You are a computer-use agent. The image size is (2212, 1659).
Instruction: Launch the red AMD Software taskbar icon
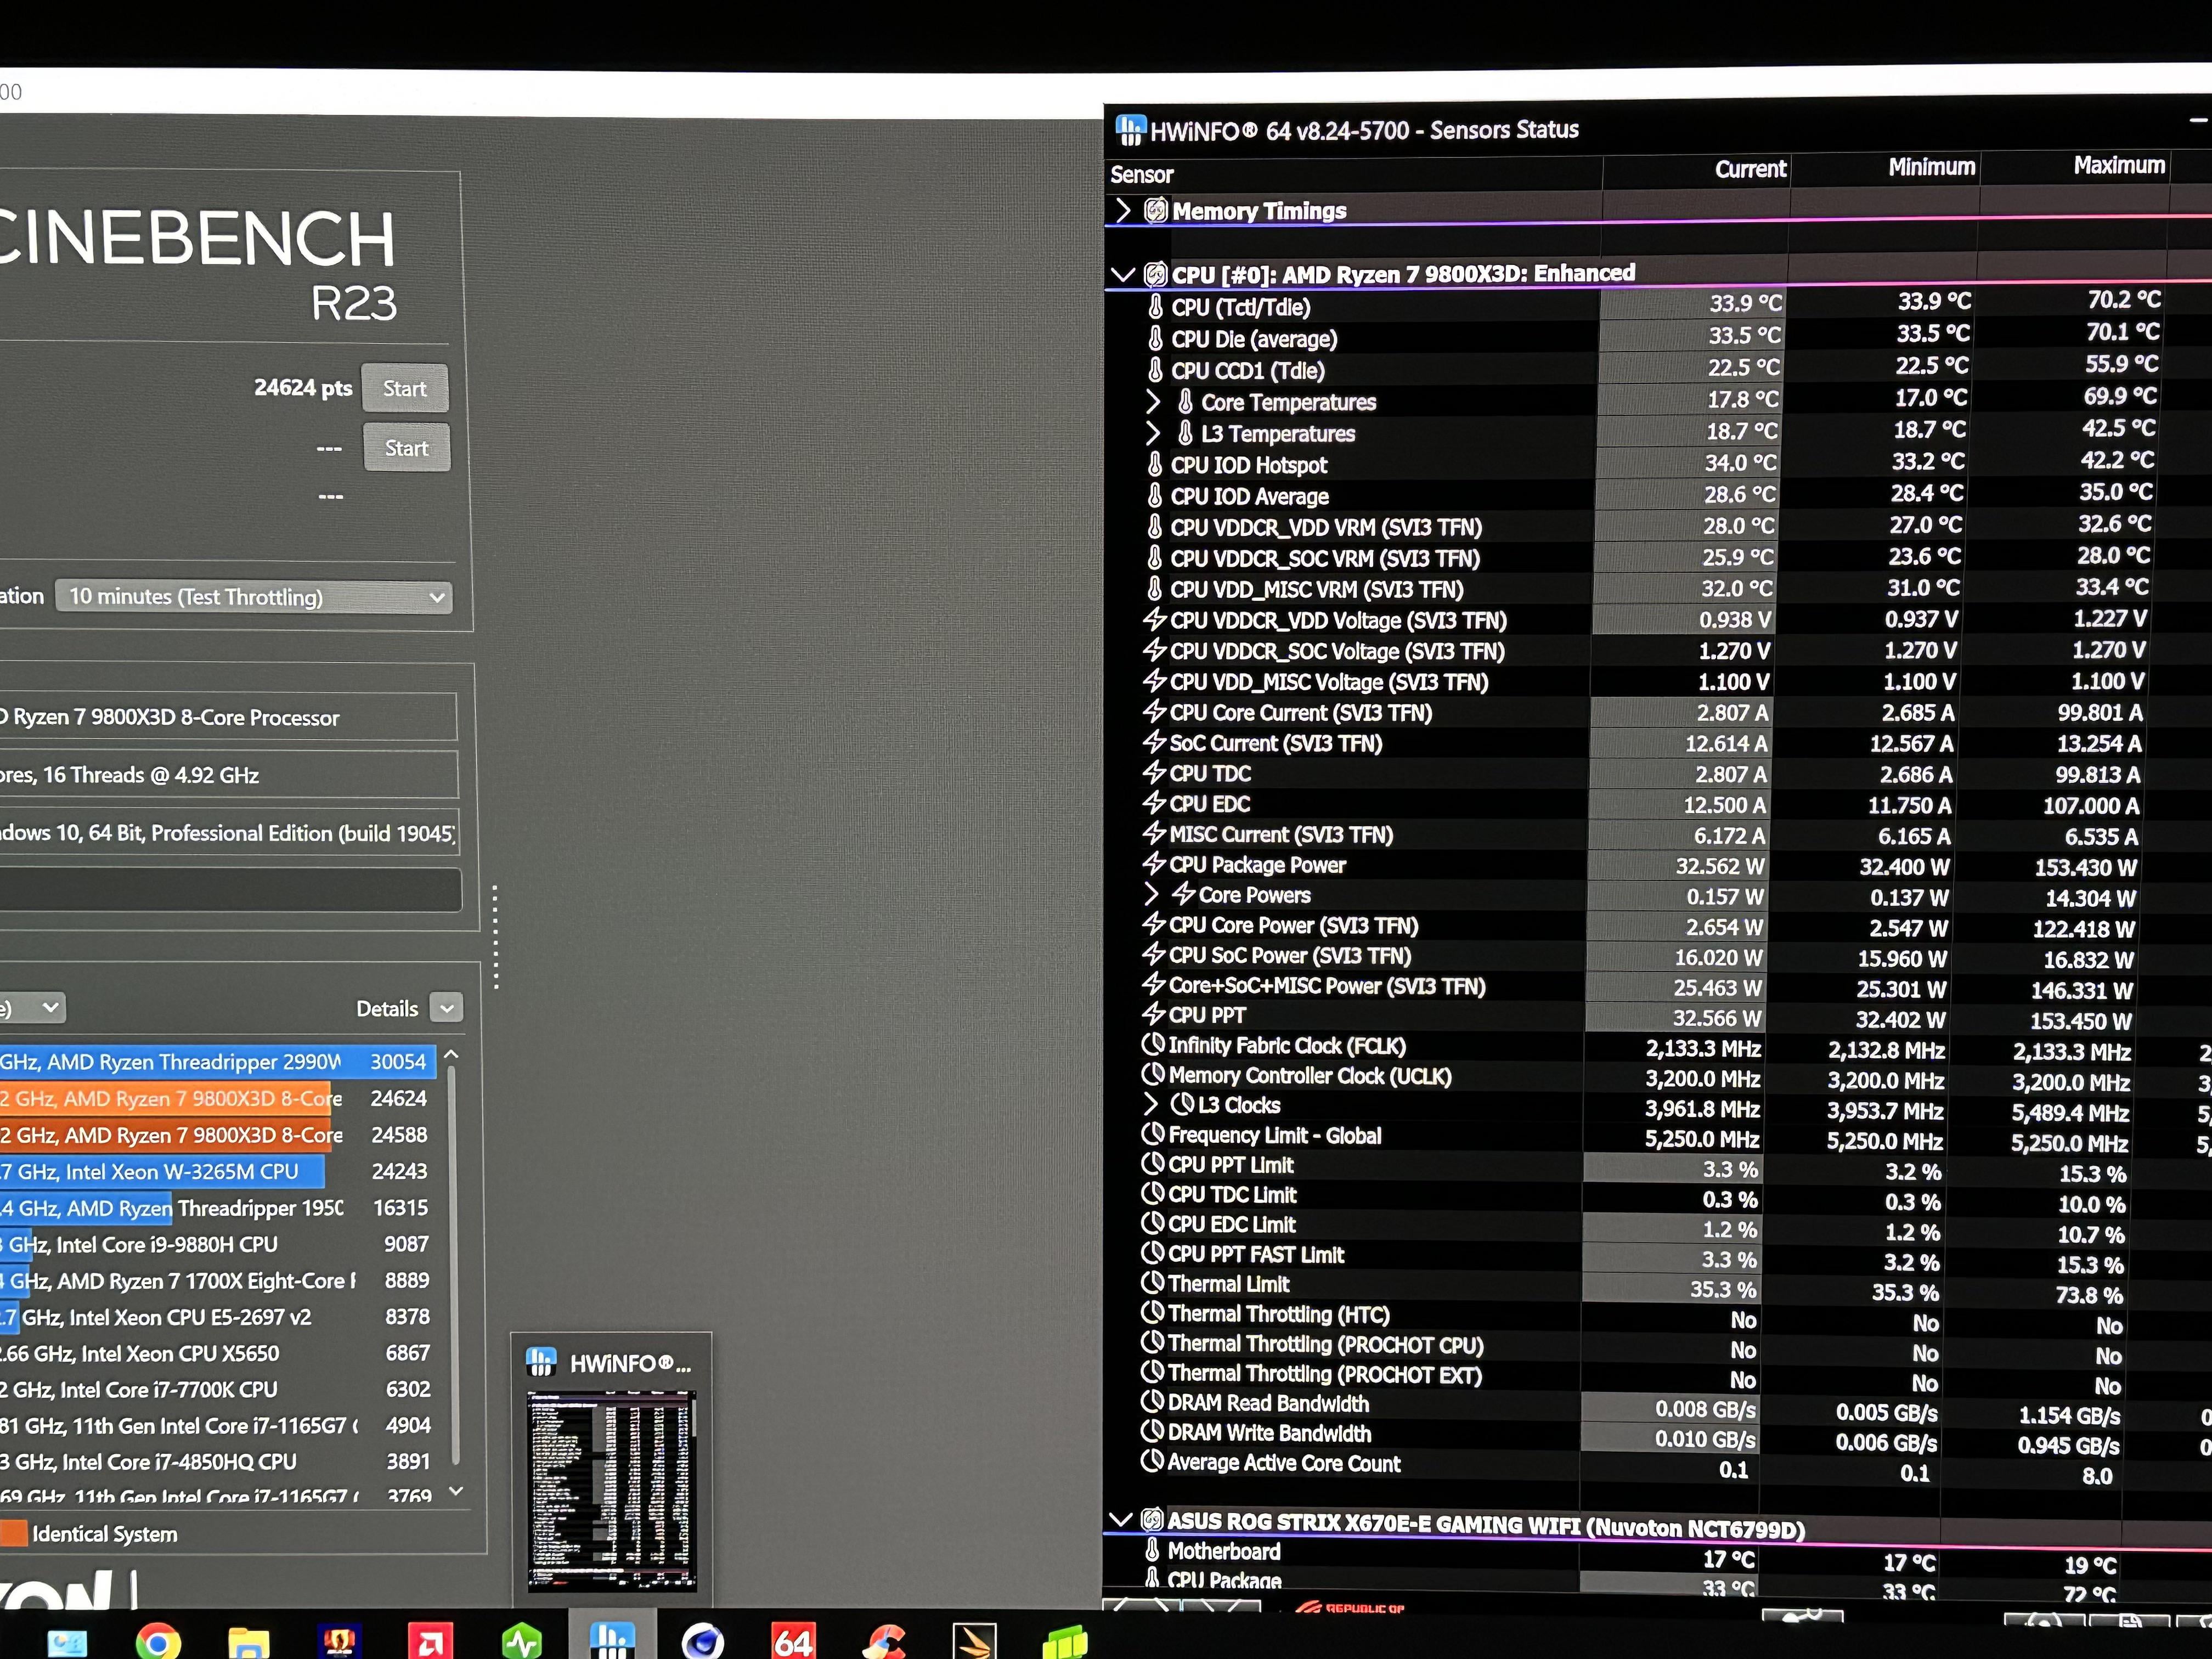point(430,1642)
